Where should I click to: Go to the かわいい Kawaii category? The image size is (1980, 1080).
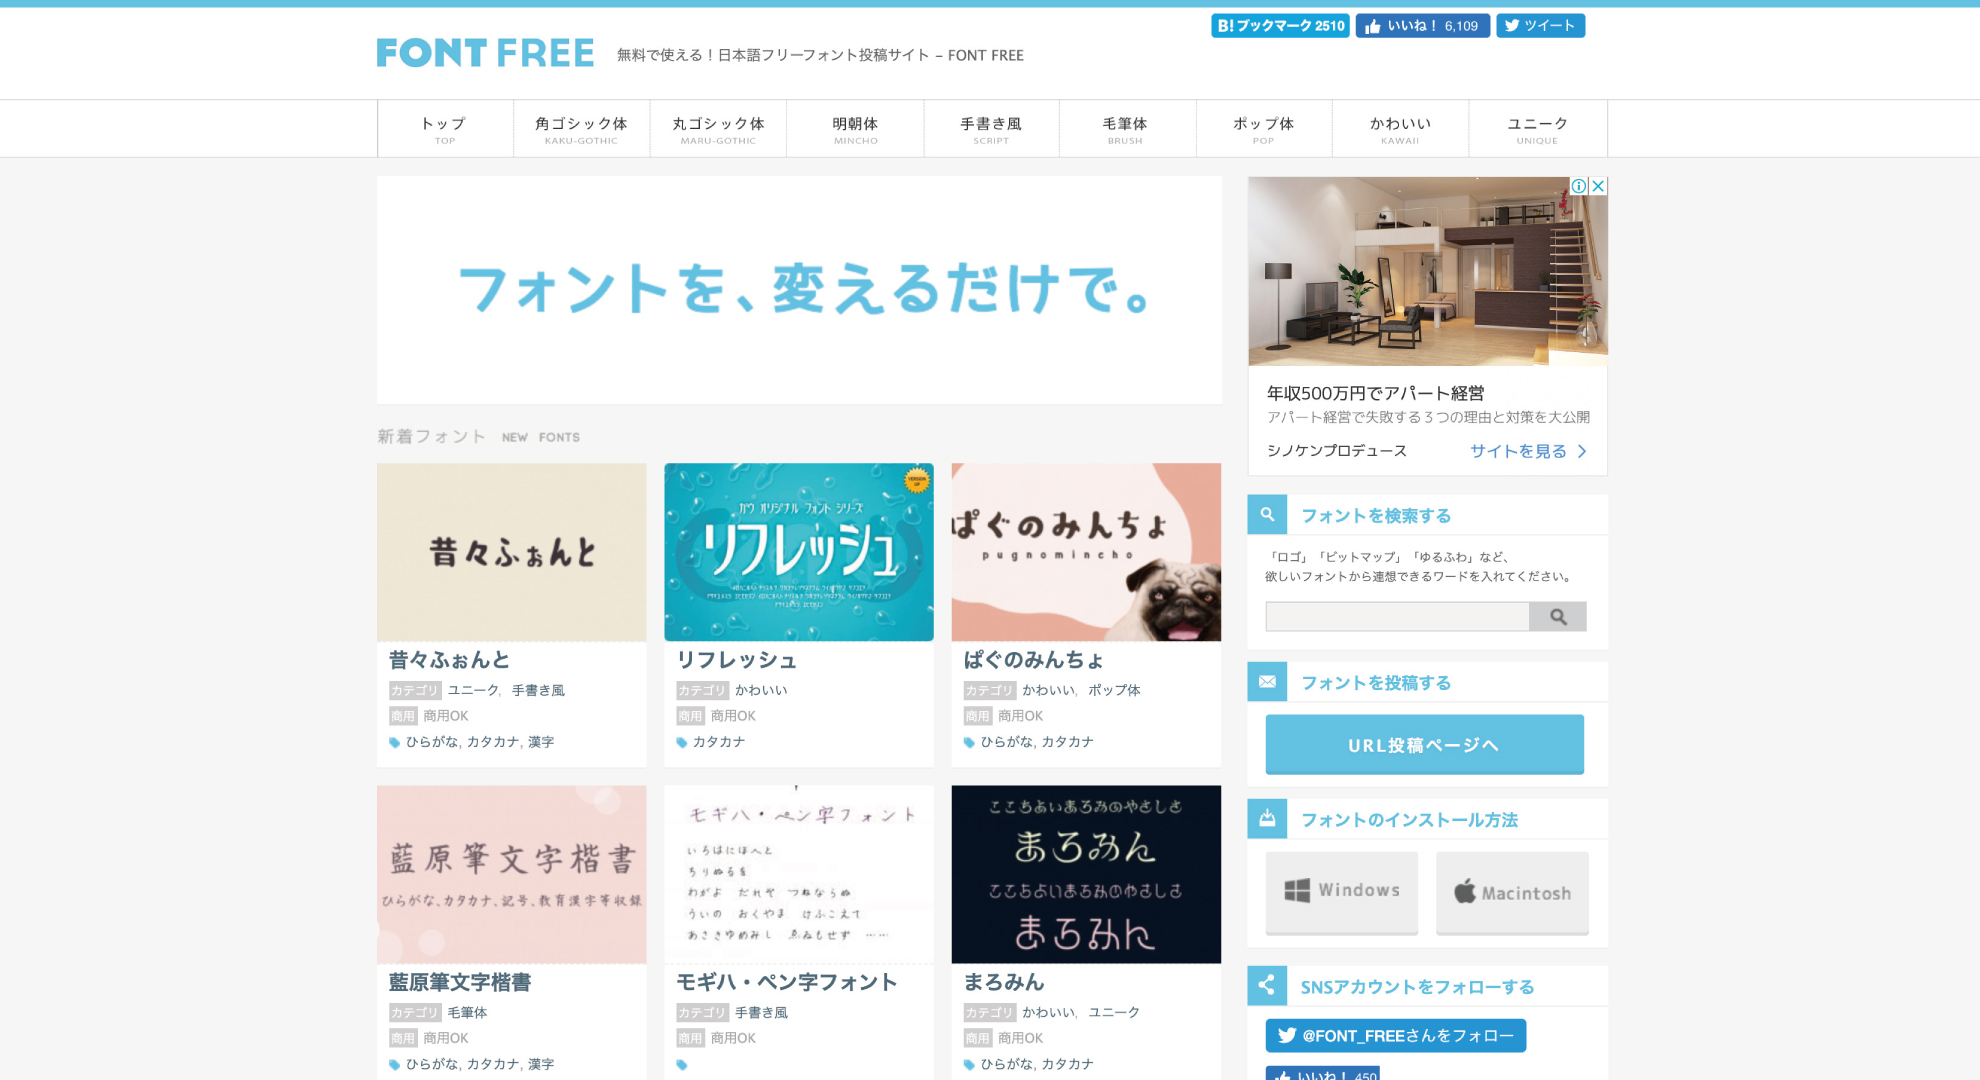click(x=1400, y=129)
